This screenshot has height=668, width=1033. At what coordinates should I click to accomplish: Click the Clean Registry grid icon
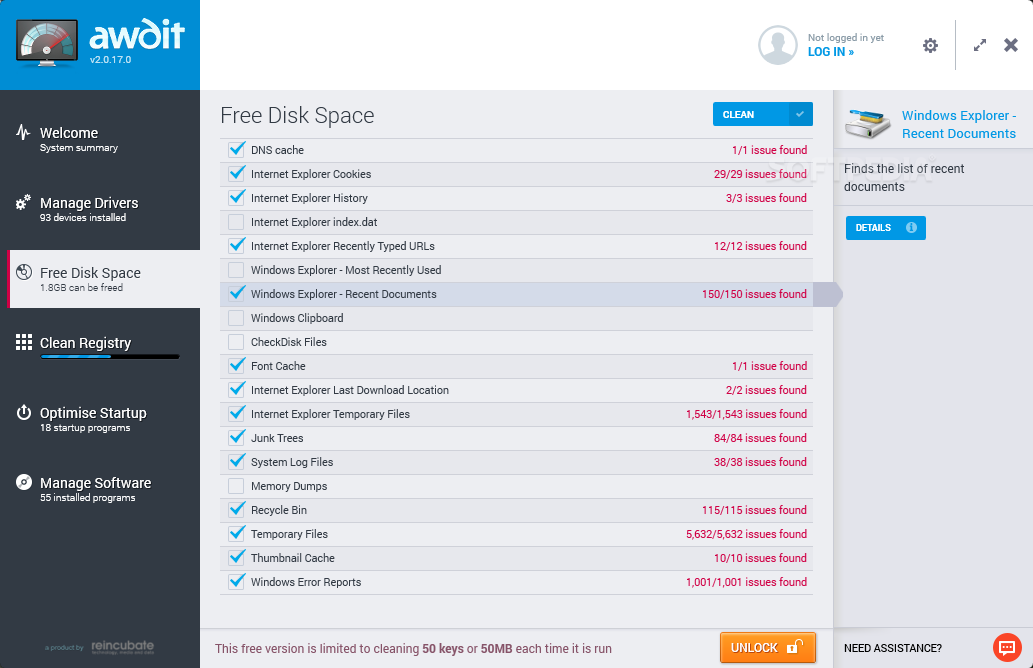click(x=24, y=342)
